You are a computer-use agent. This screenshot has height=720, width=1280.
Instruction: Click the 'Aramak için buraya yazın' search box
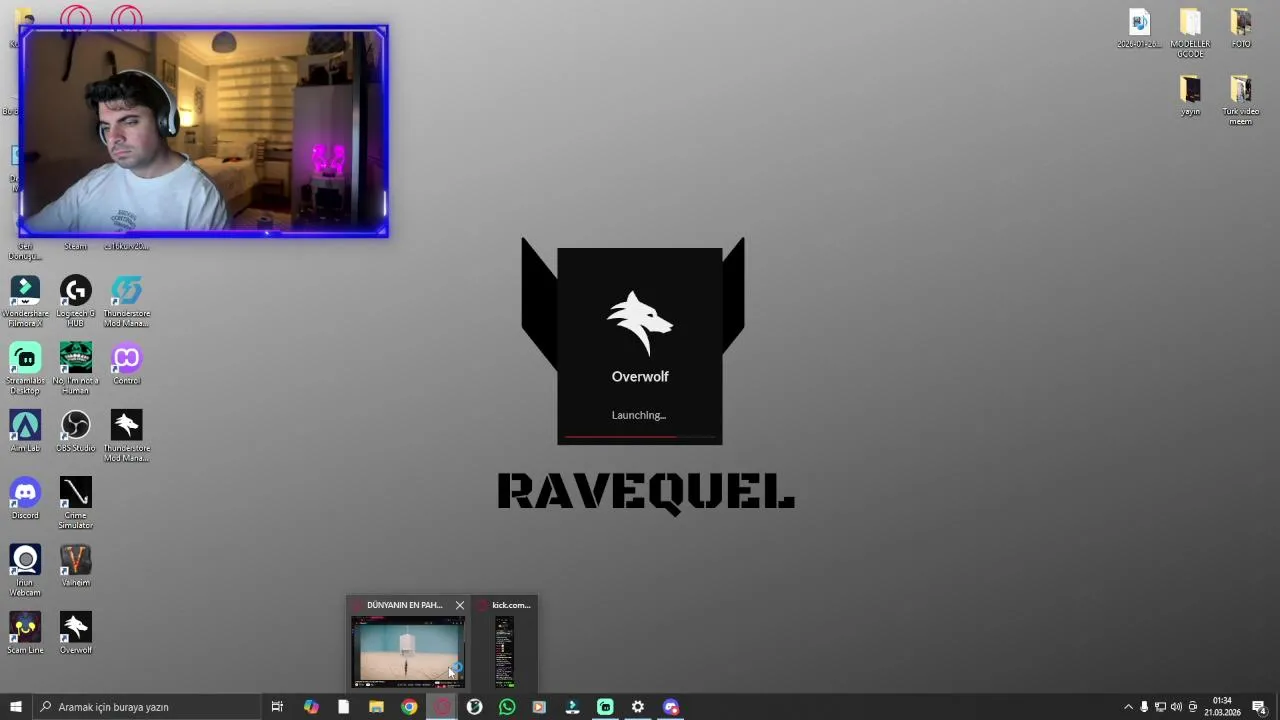[x=146, y=707]
